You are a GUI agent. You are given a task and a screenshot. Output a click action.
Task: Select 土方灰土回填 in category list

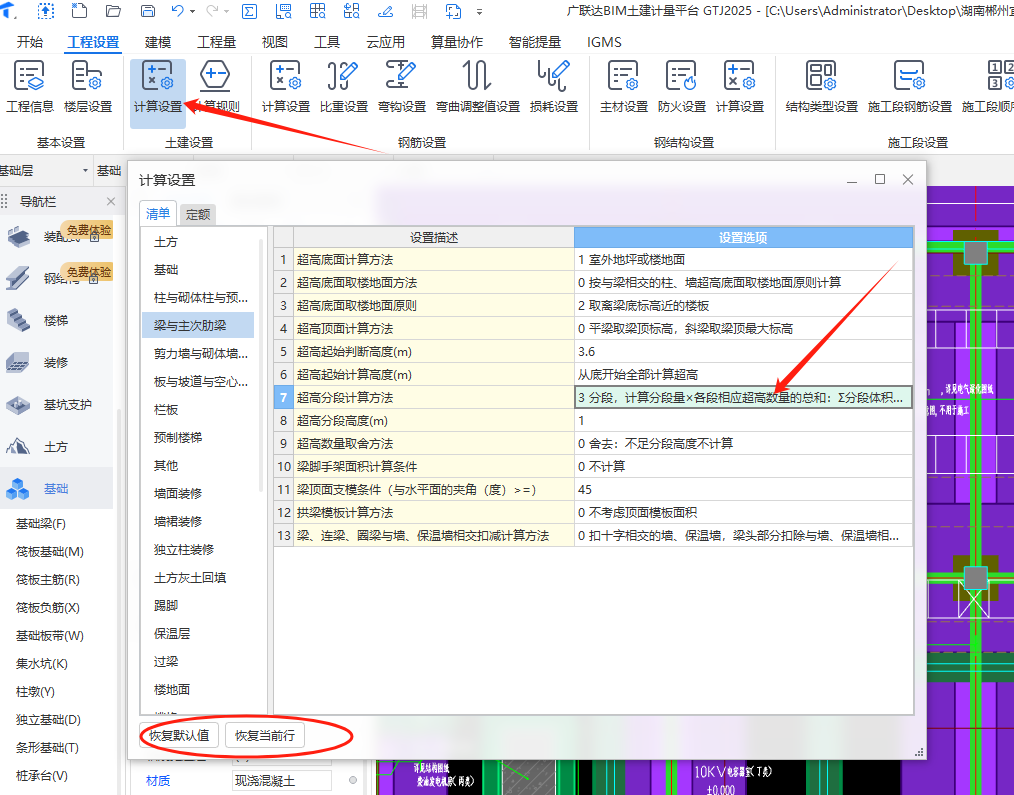[x=190, y=578]
